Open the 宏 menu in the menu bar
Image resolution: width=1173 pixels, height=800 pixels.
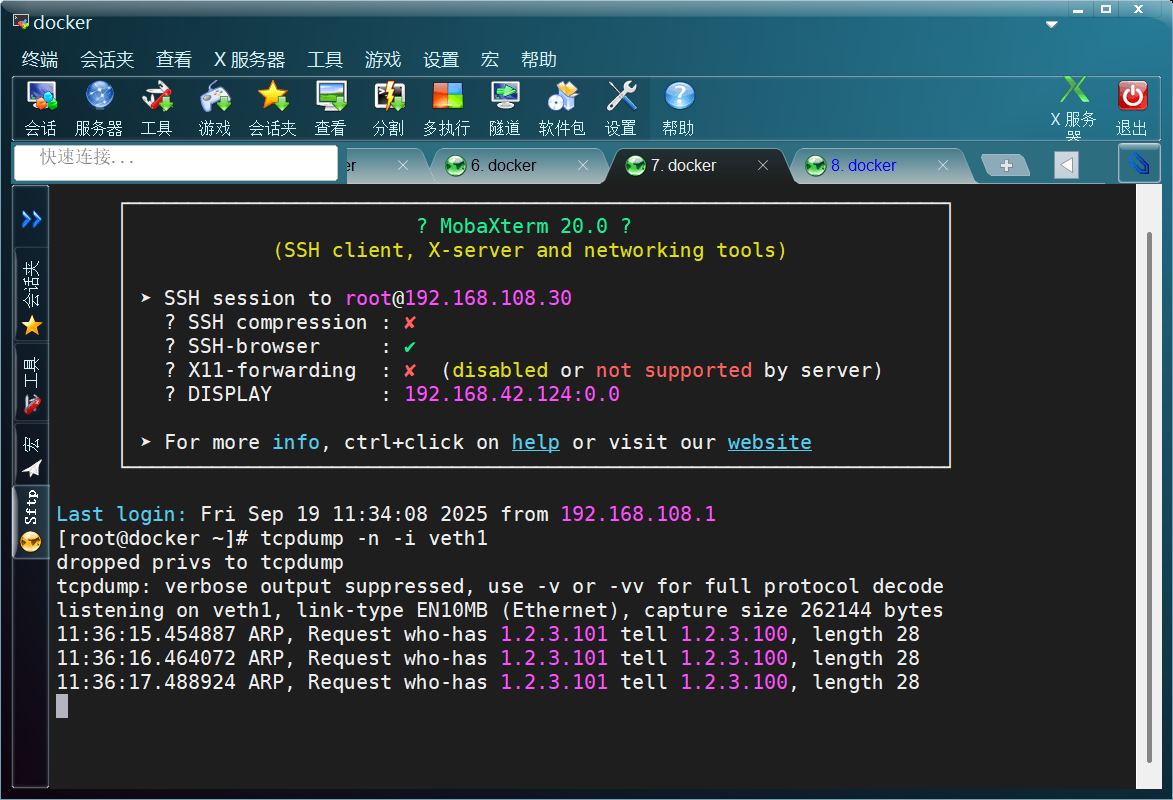tap(490, 59)
